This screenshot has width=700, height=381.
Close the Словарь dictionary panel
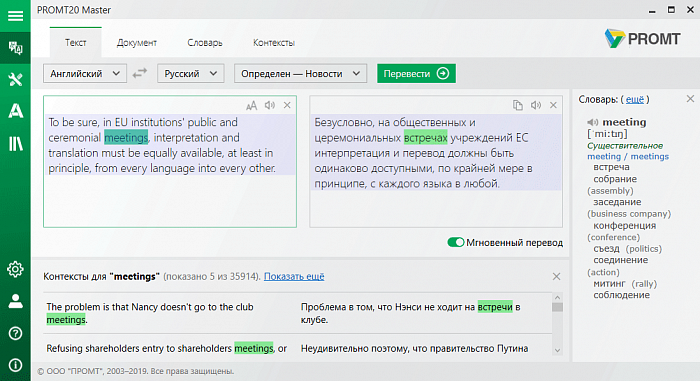pos(690,99)
